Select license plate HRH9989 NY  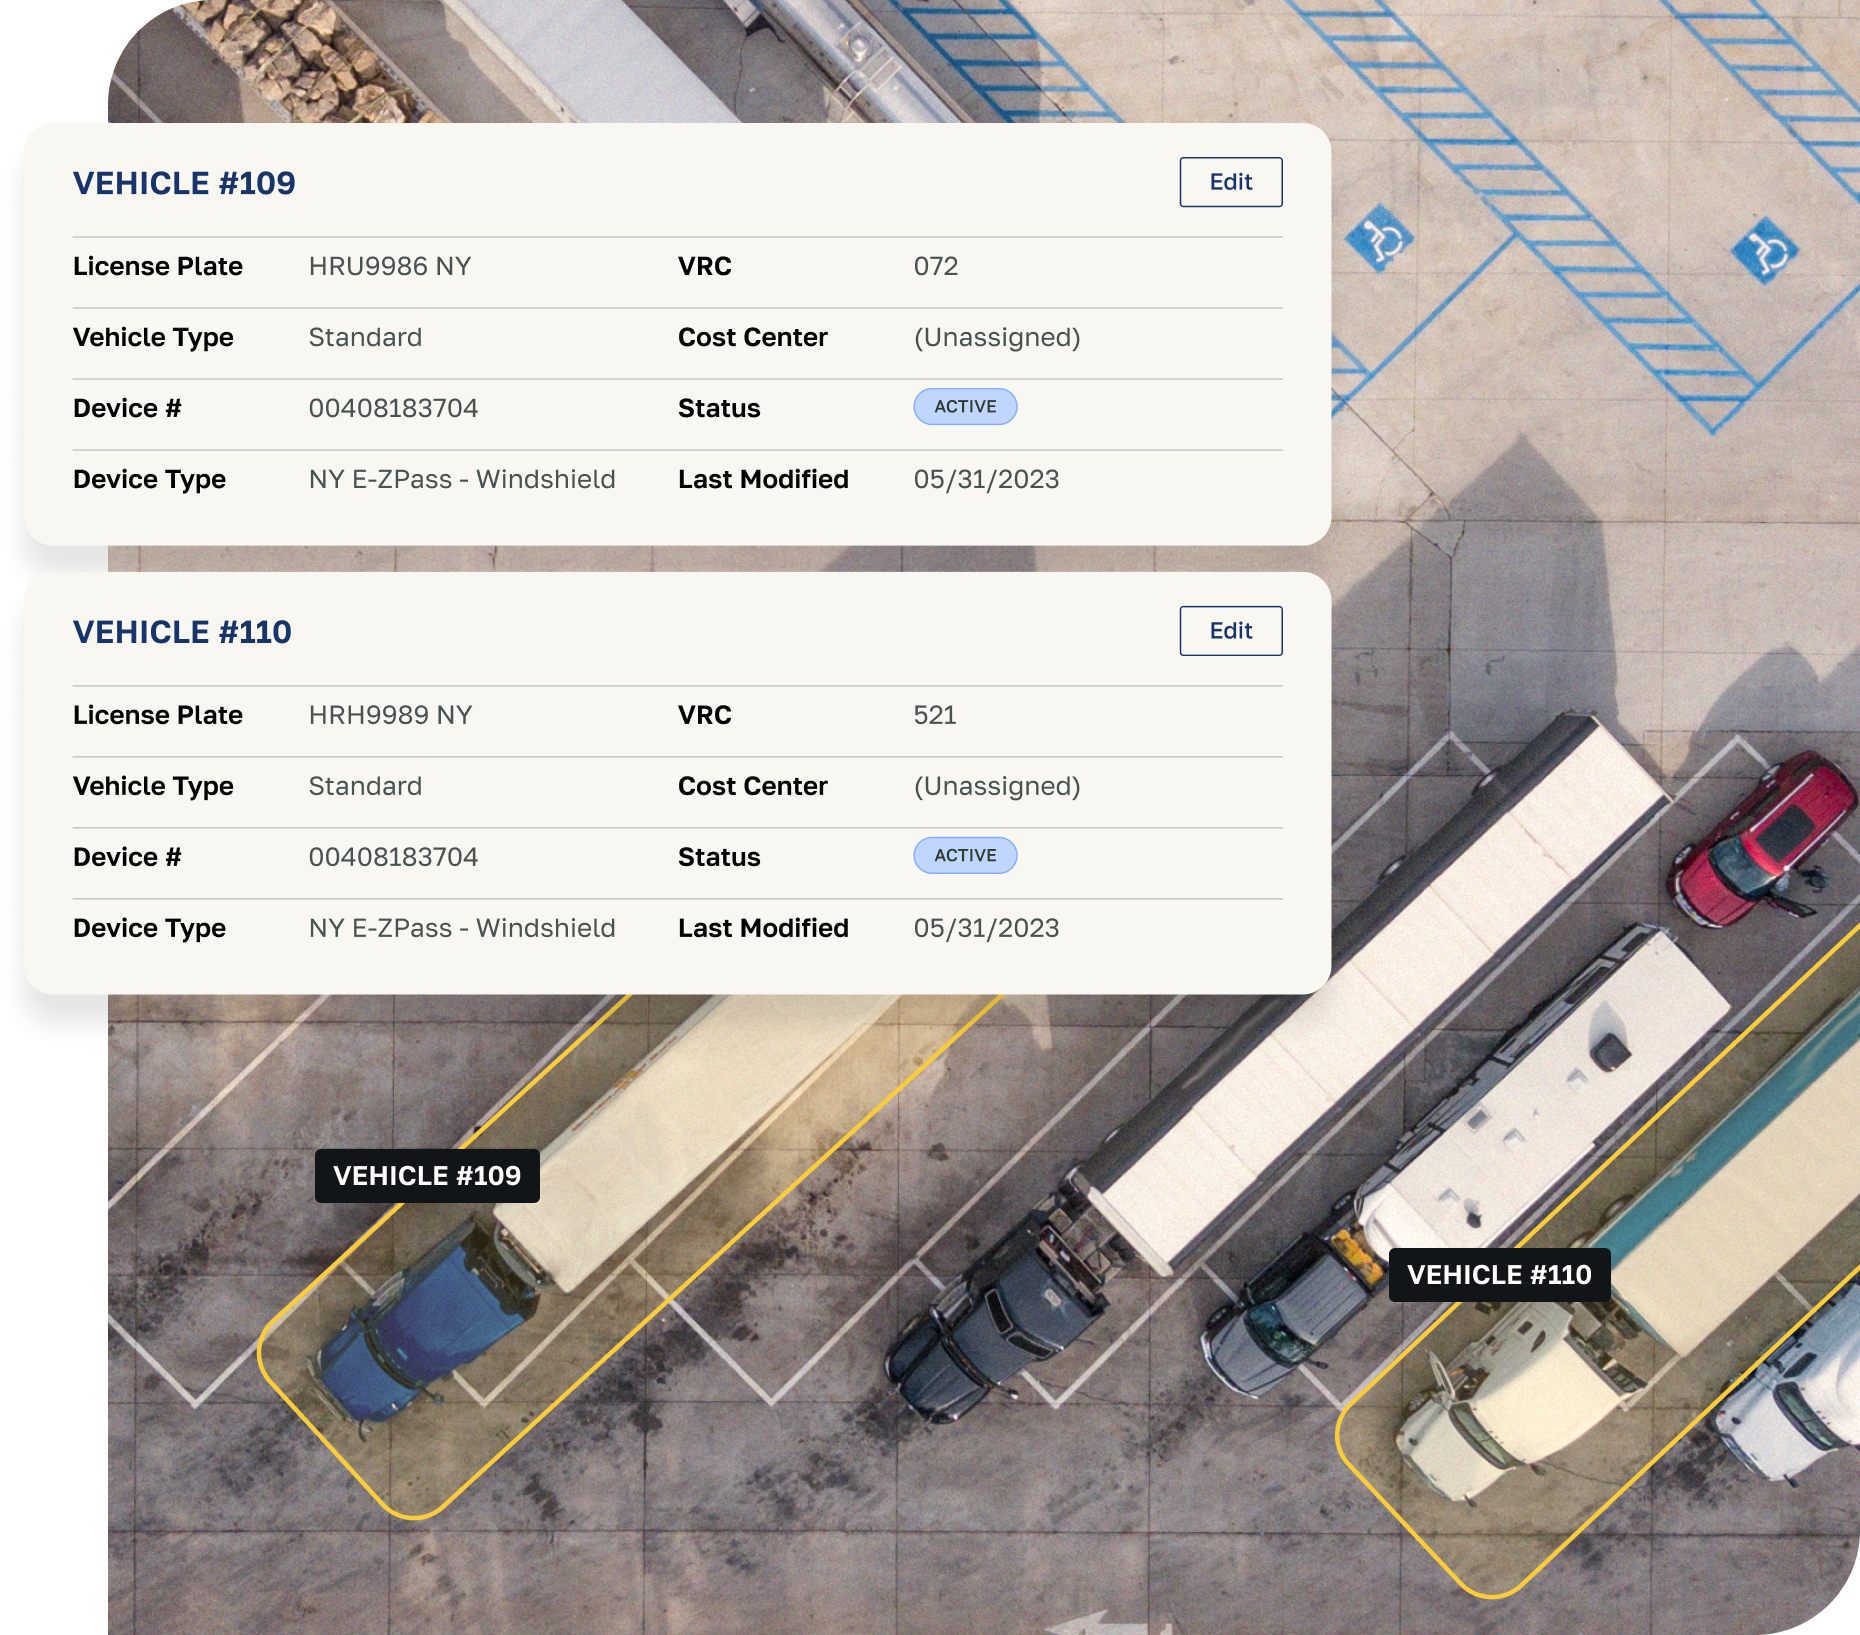pos(390,716)
